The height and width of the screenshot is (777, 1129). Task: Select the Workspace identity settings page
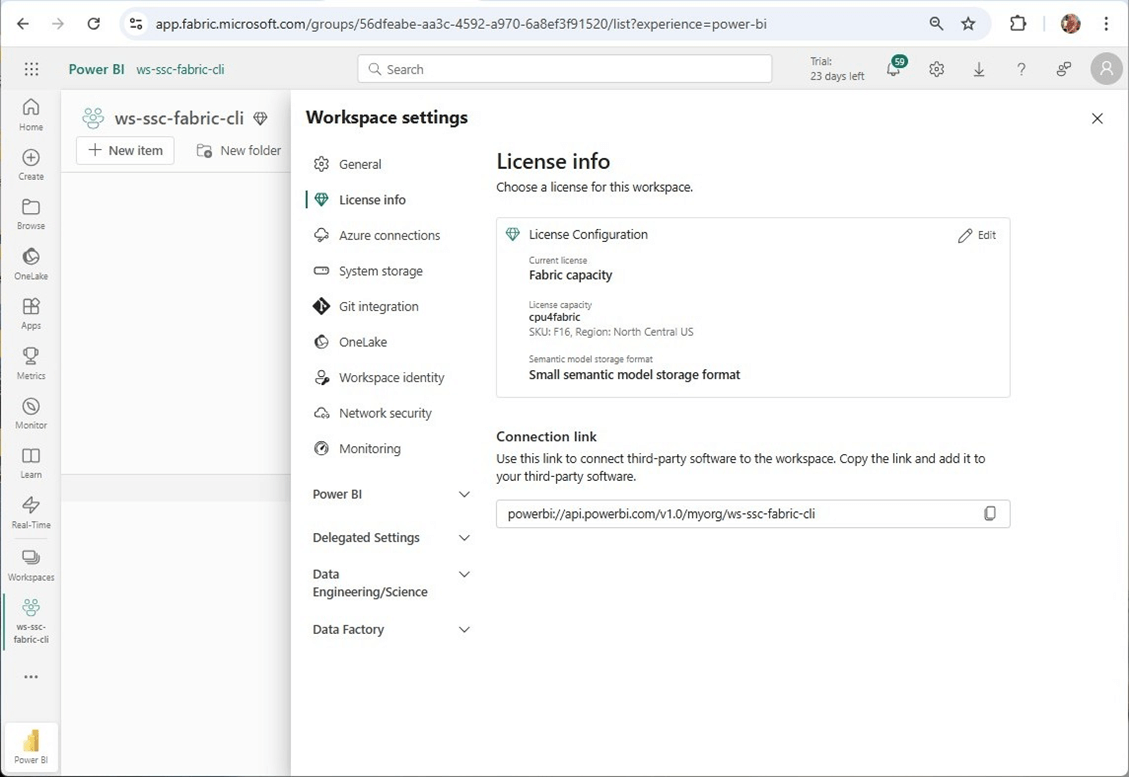tap(391, 378)
